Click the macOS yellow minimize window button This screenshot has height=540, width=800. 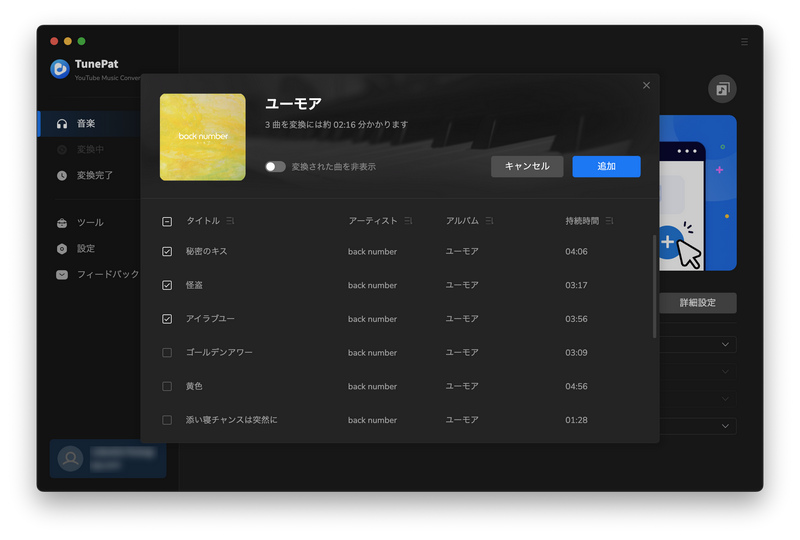click(x=67, y=41)
